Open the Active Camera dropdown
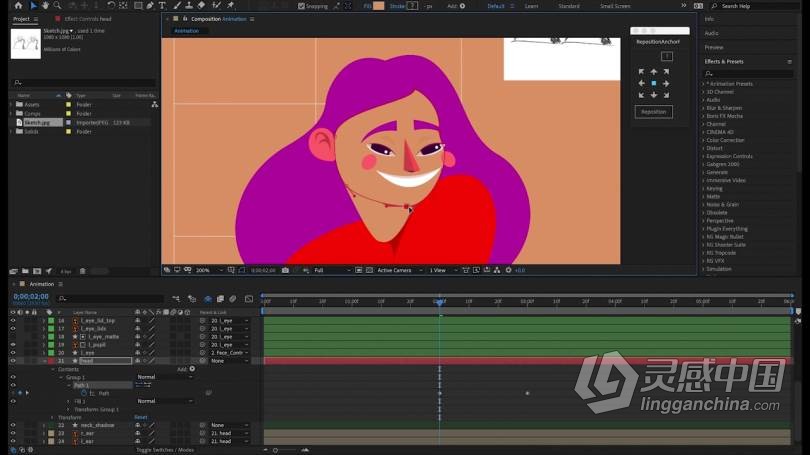This screenshot has height=455, width=810. [399, 270]
